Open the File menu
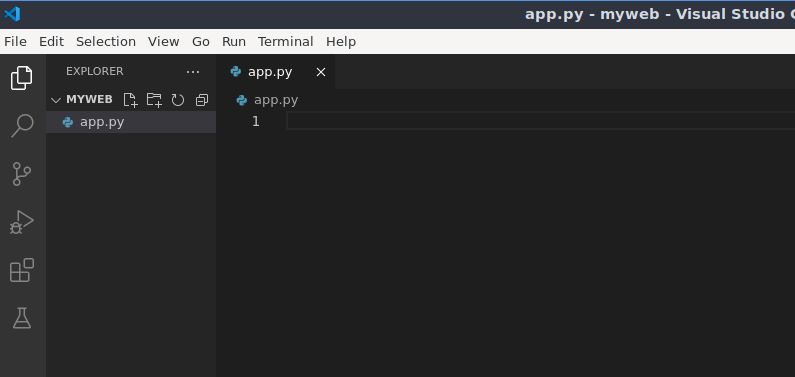The height and width of the screenshot is (377, 795). point(15,42)
